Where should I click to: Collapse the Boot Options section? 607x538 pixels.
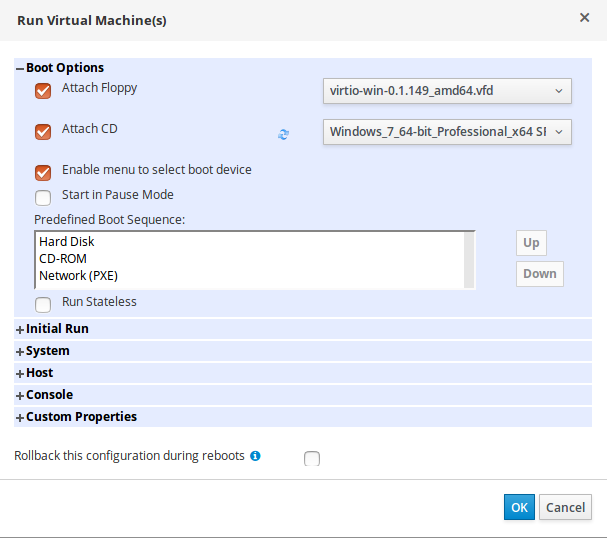click(60, 68)
